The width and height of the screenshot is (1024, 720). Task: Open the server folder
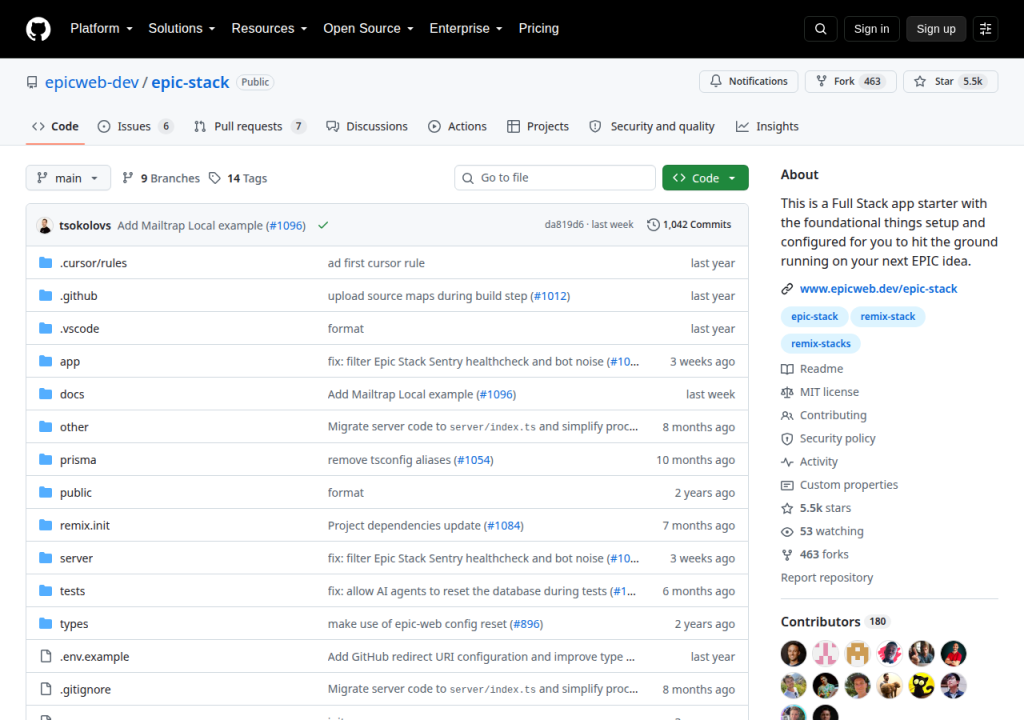click(76, 558)
